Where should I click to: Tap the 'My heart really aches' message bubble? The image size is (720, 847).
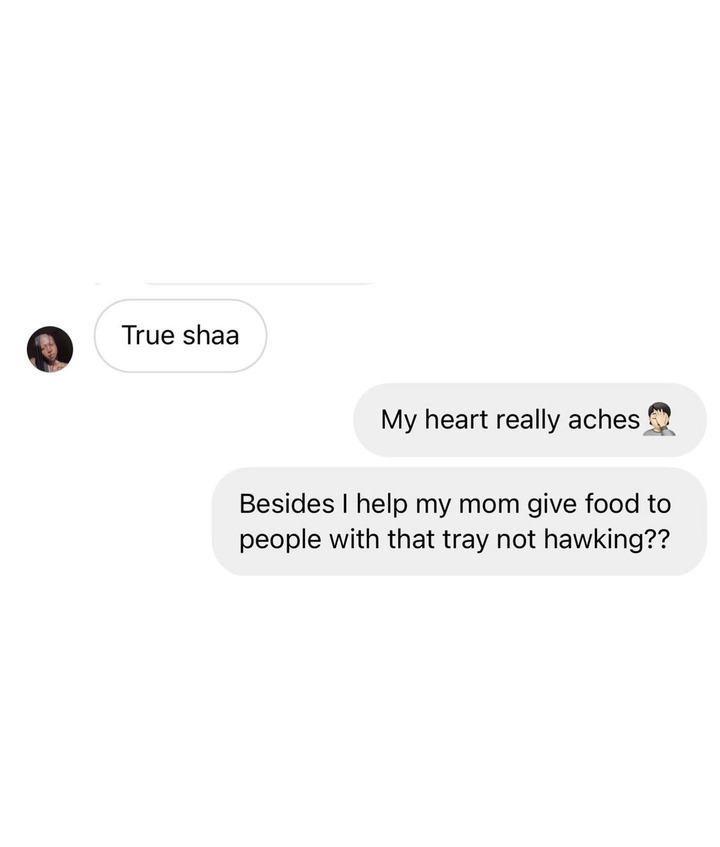click(x=530, y=420)
